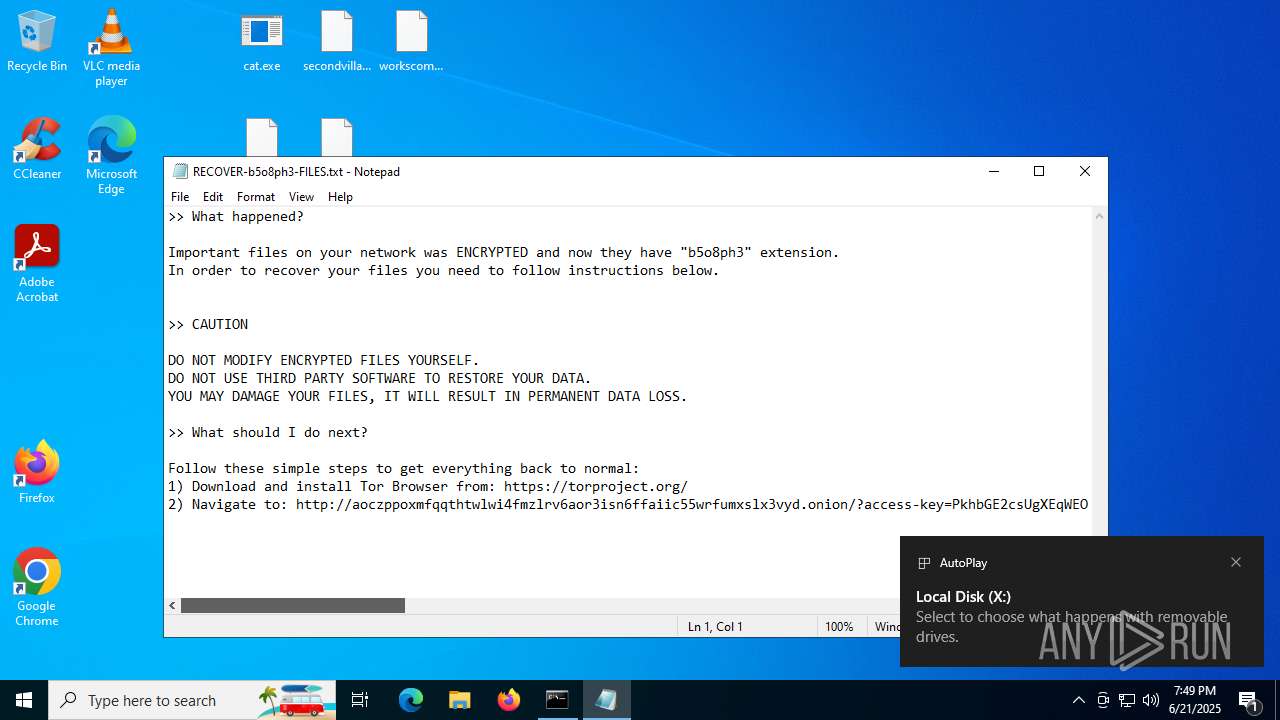Open the Format menu in Notepad

[256, 197]
